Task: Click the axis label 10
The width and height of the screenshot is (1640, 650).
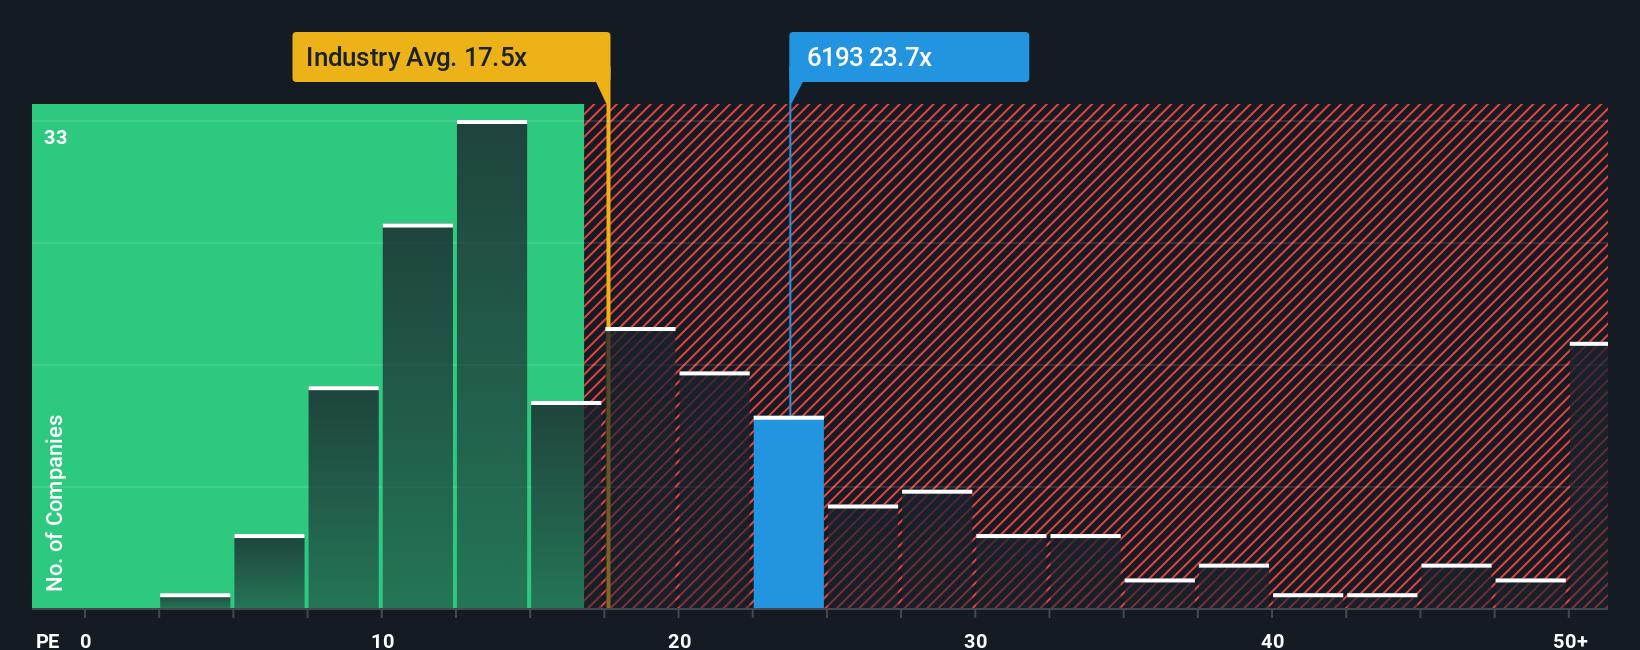Action: point(382,640)
